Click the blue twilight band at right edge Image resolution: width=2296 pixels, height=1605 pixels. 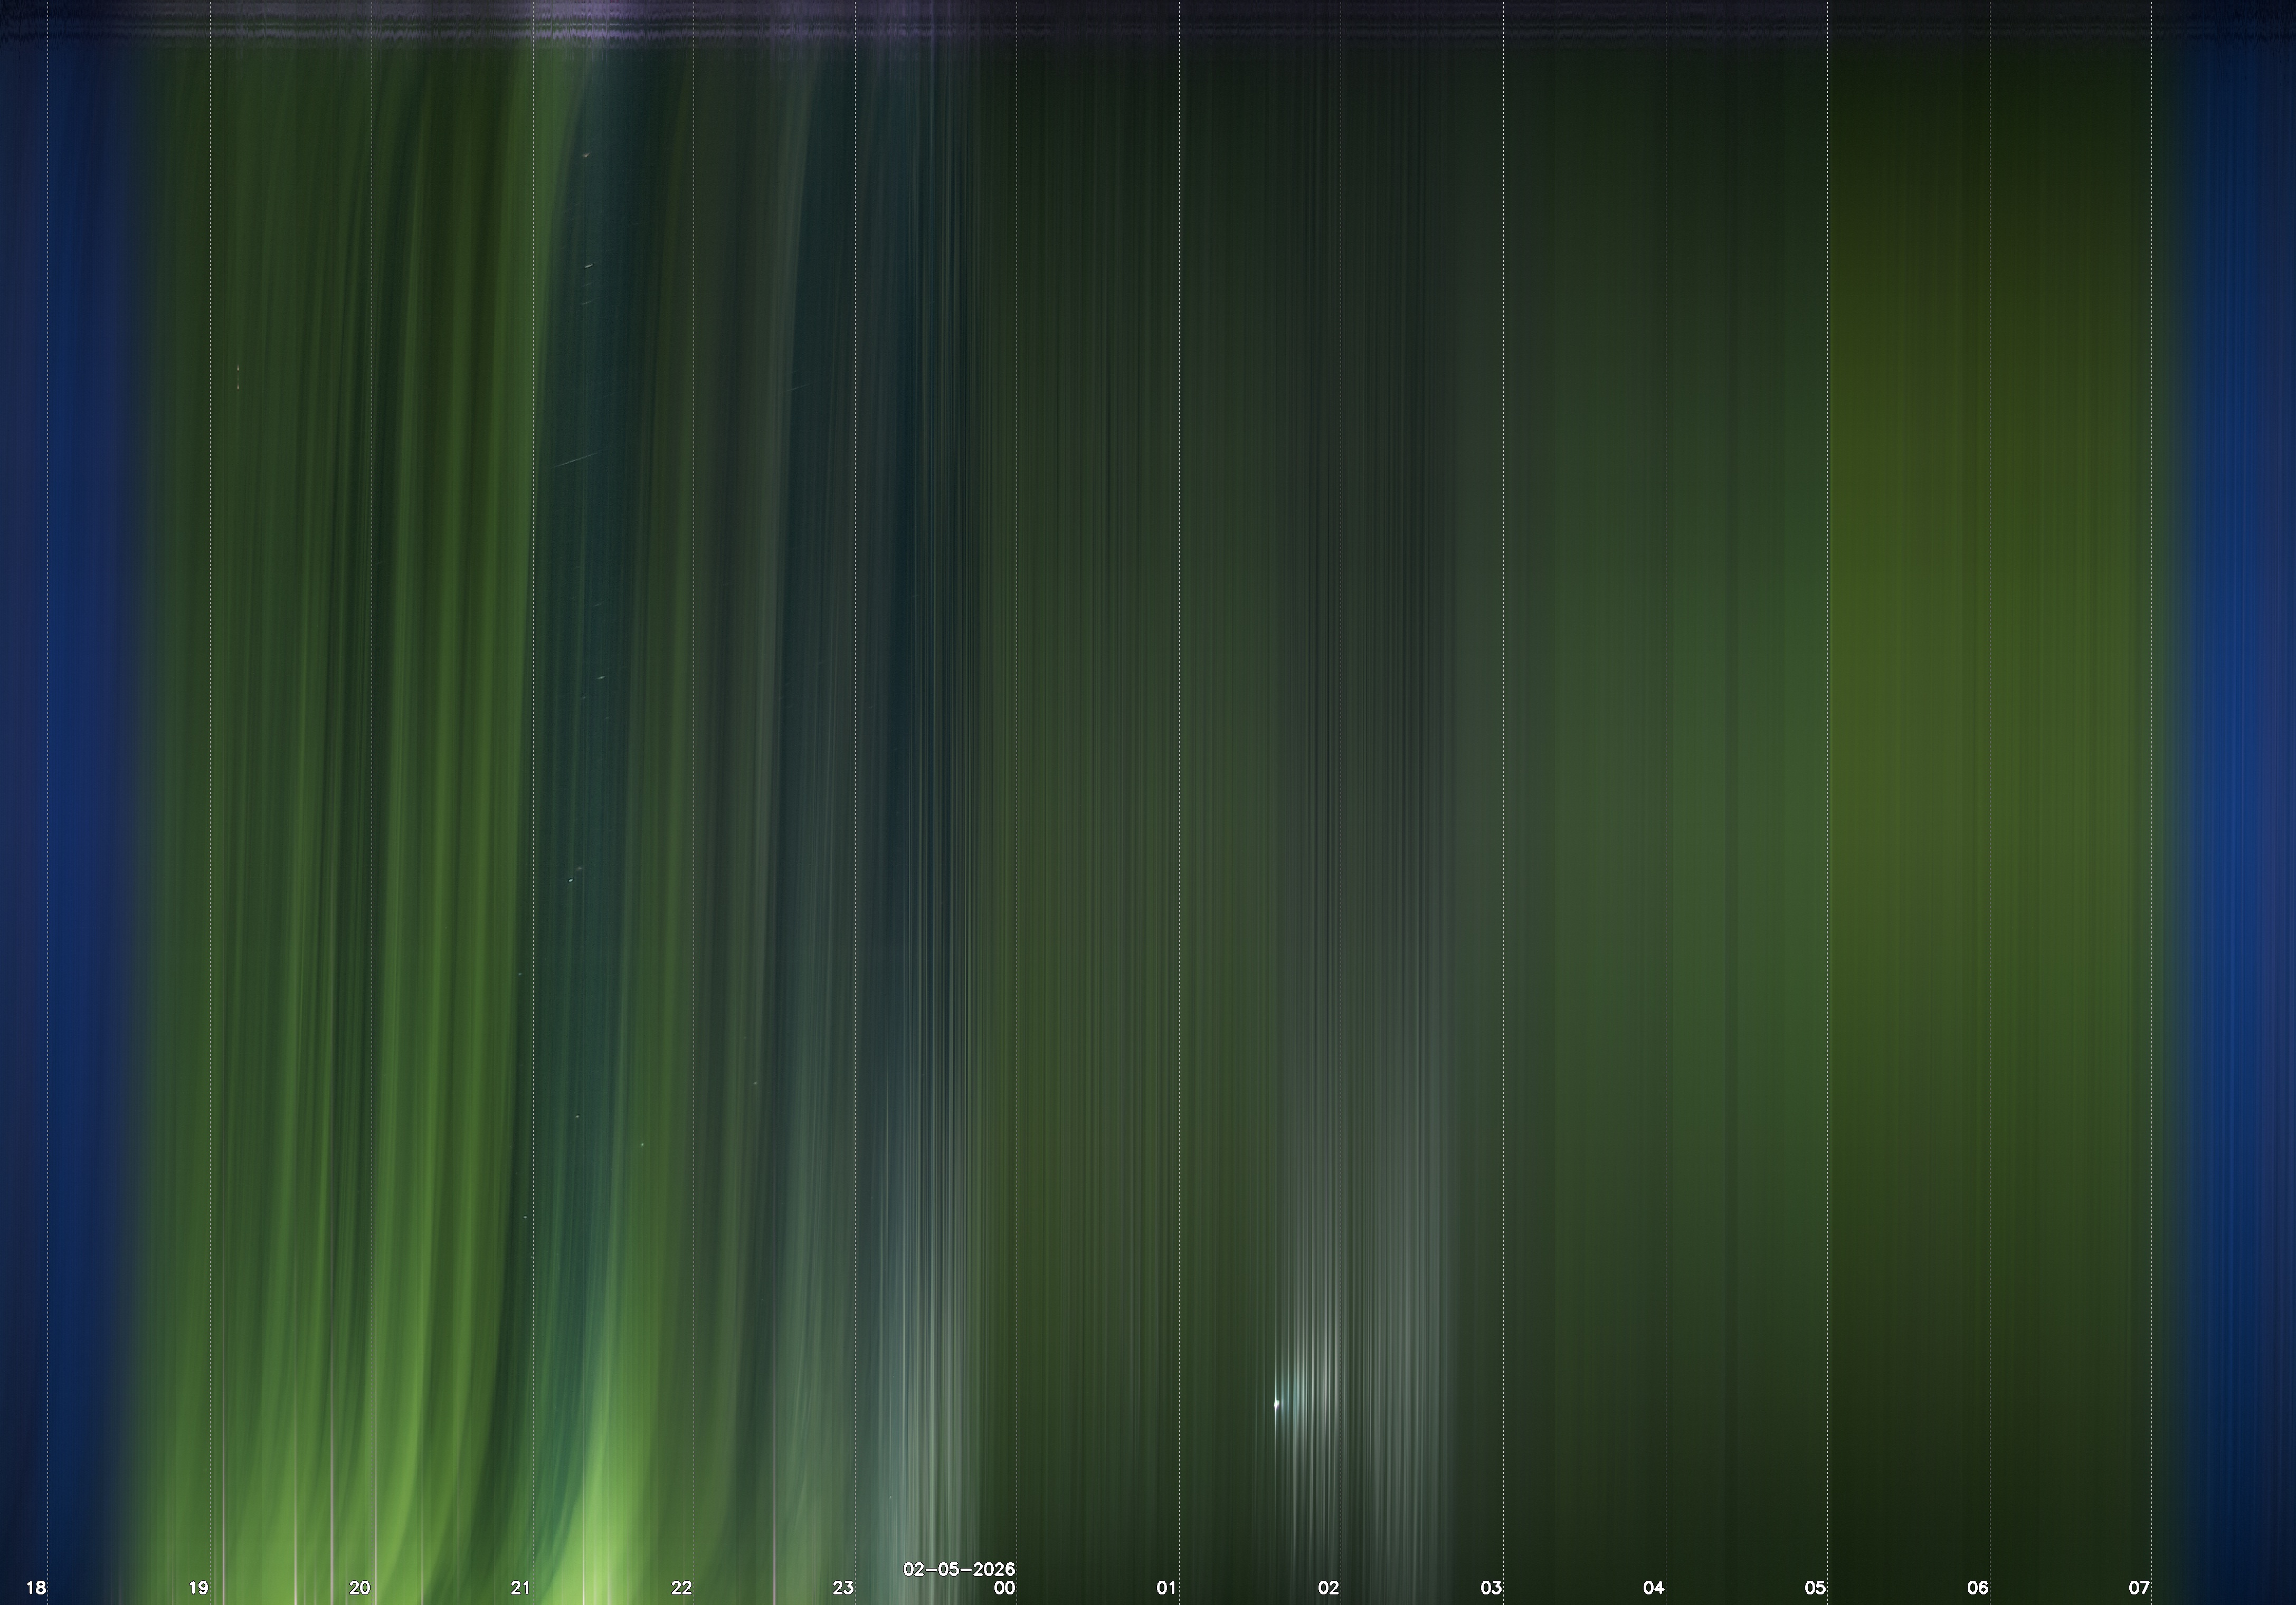click(x=2240, y=800)
